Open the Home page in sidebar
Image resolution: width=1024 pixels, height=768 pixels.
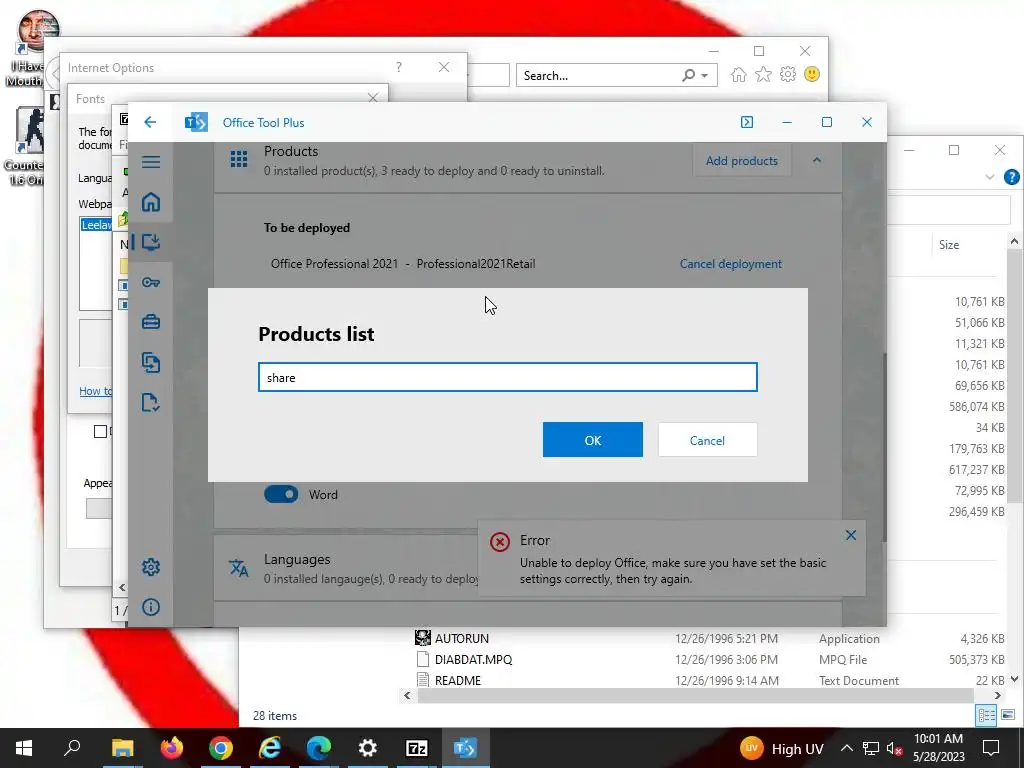(x=151, y=202)
